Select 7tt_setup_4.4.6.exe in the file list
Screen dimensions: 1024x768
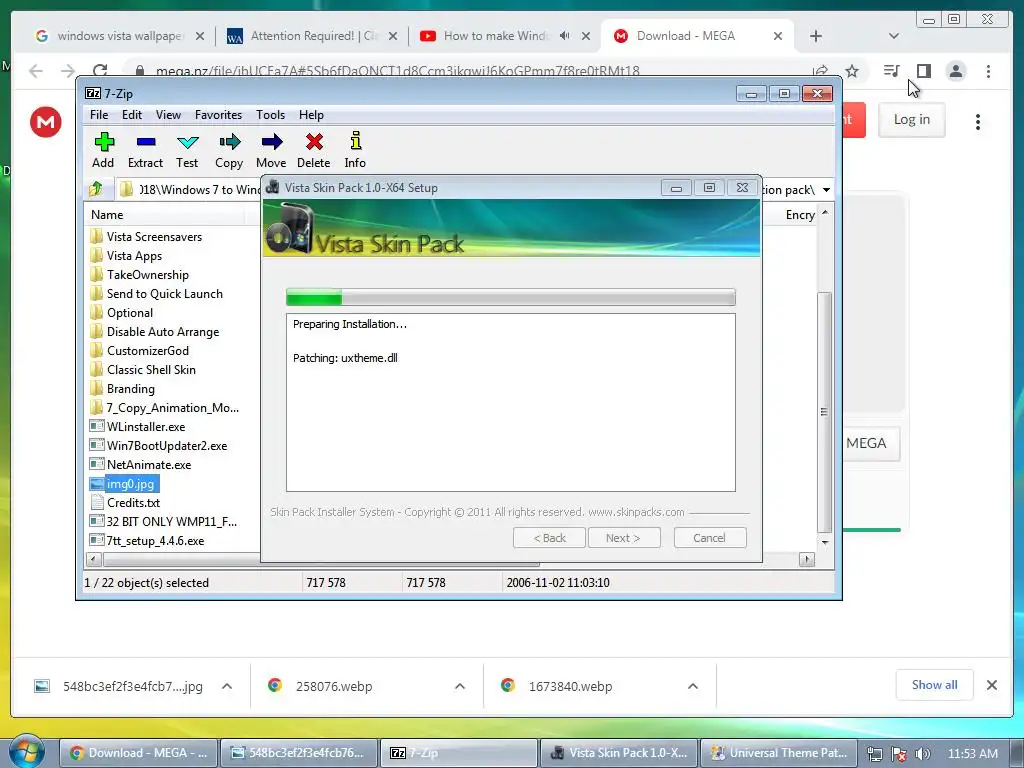(x=155, y=540)
